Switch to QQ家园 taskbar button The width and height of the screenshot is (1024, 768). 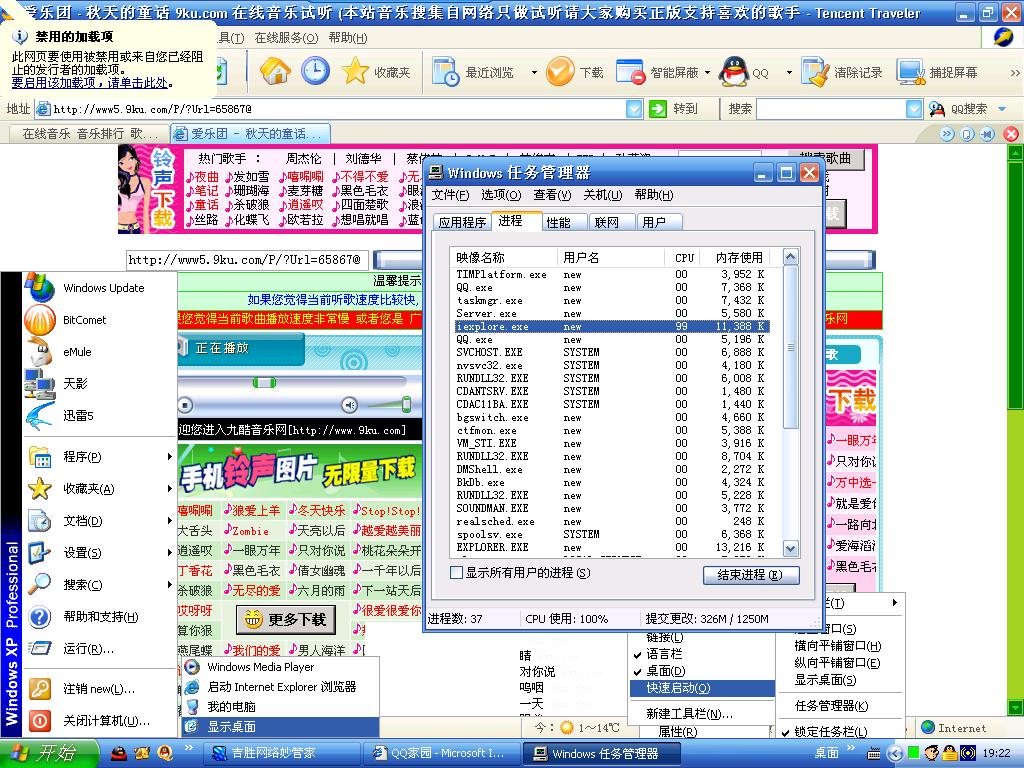(x=441, y=753)
